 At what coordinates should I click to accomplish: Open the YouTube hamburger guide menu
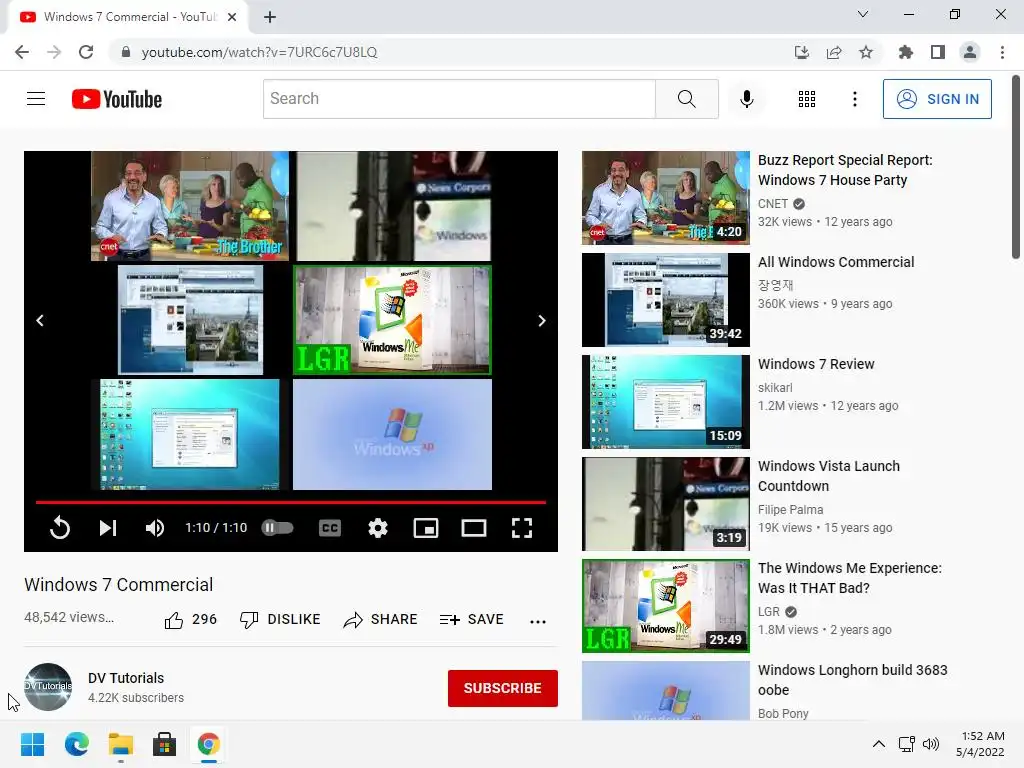[36, 99]
